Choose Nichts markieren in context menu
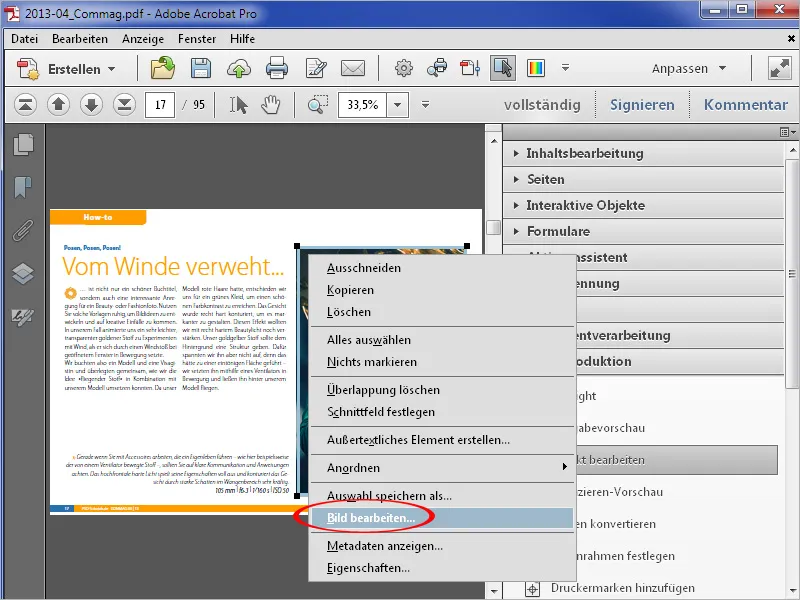Image resolution: width=800 pixels, height=600 pixels. 442,362
